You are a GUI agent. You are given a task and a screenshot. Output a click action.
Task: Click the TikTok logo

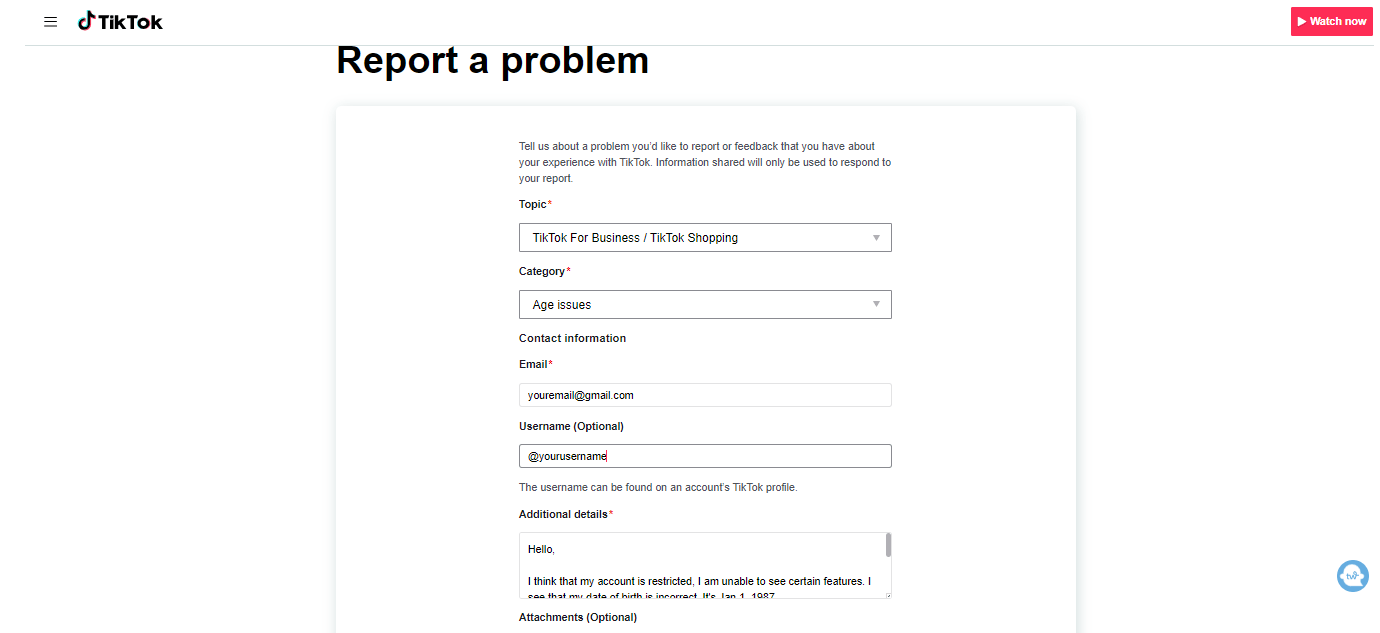120,21
